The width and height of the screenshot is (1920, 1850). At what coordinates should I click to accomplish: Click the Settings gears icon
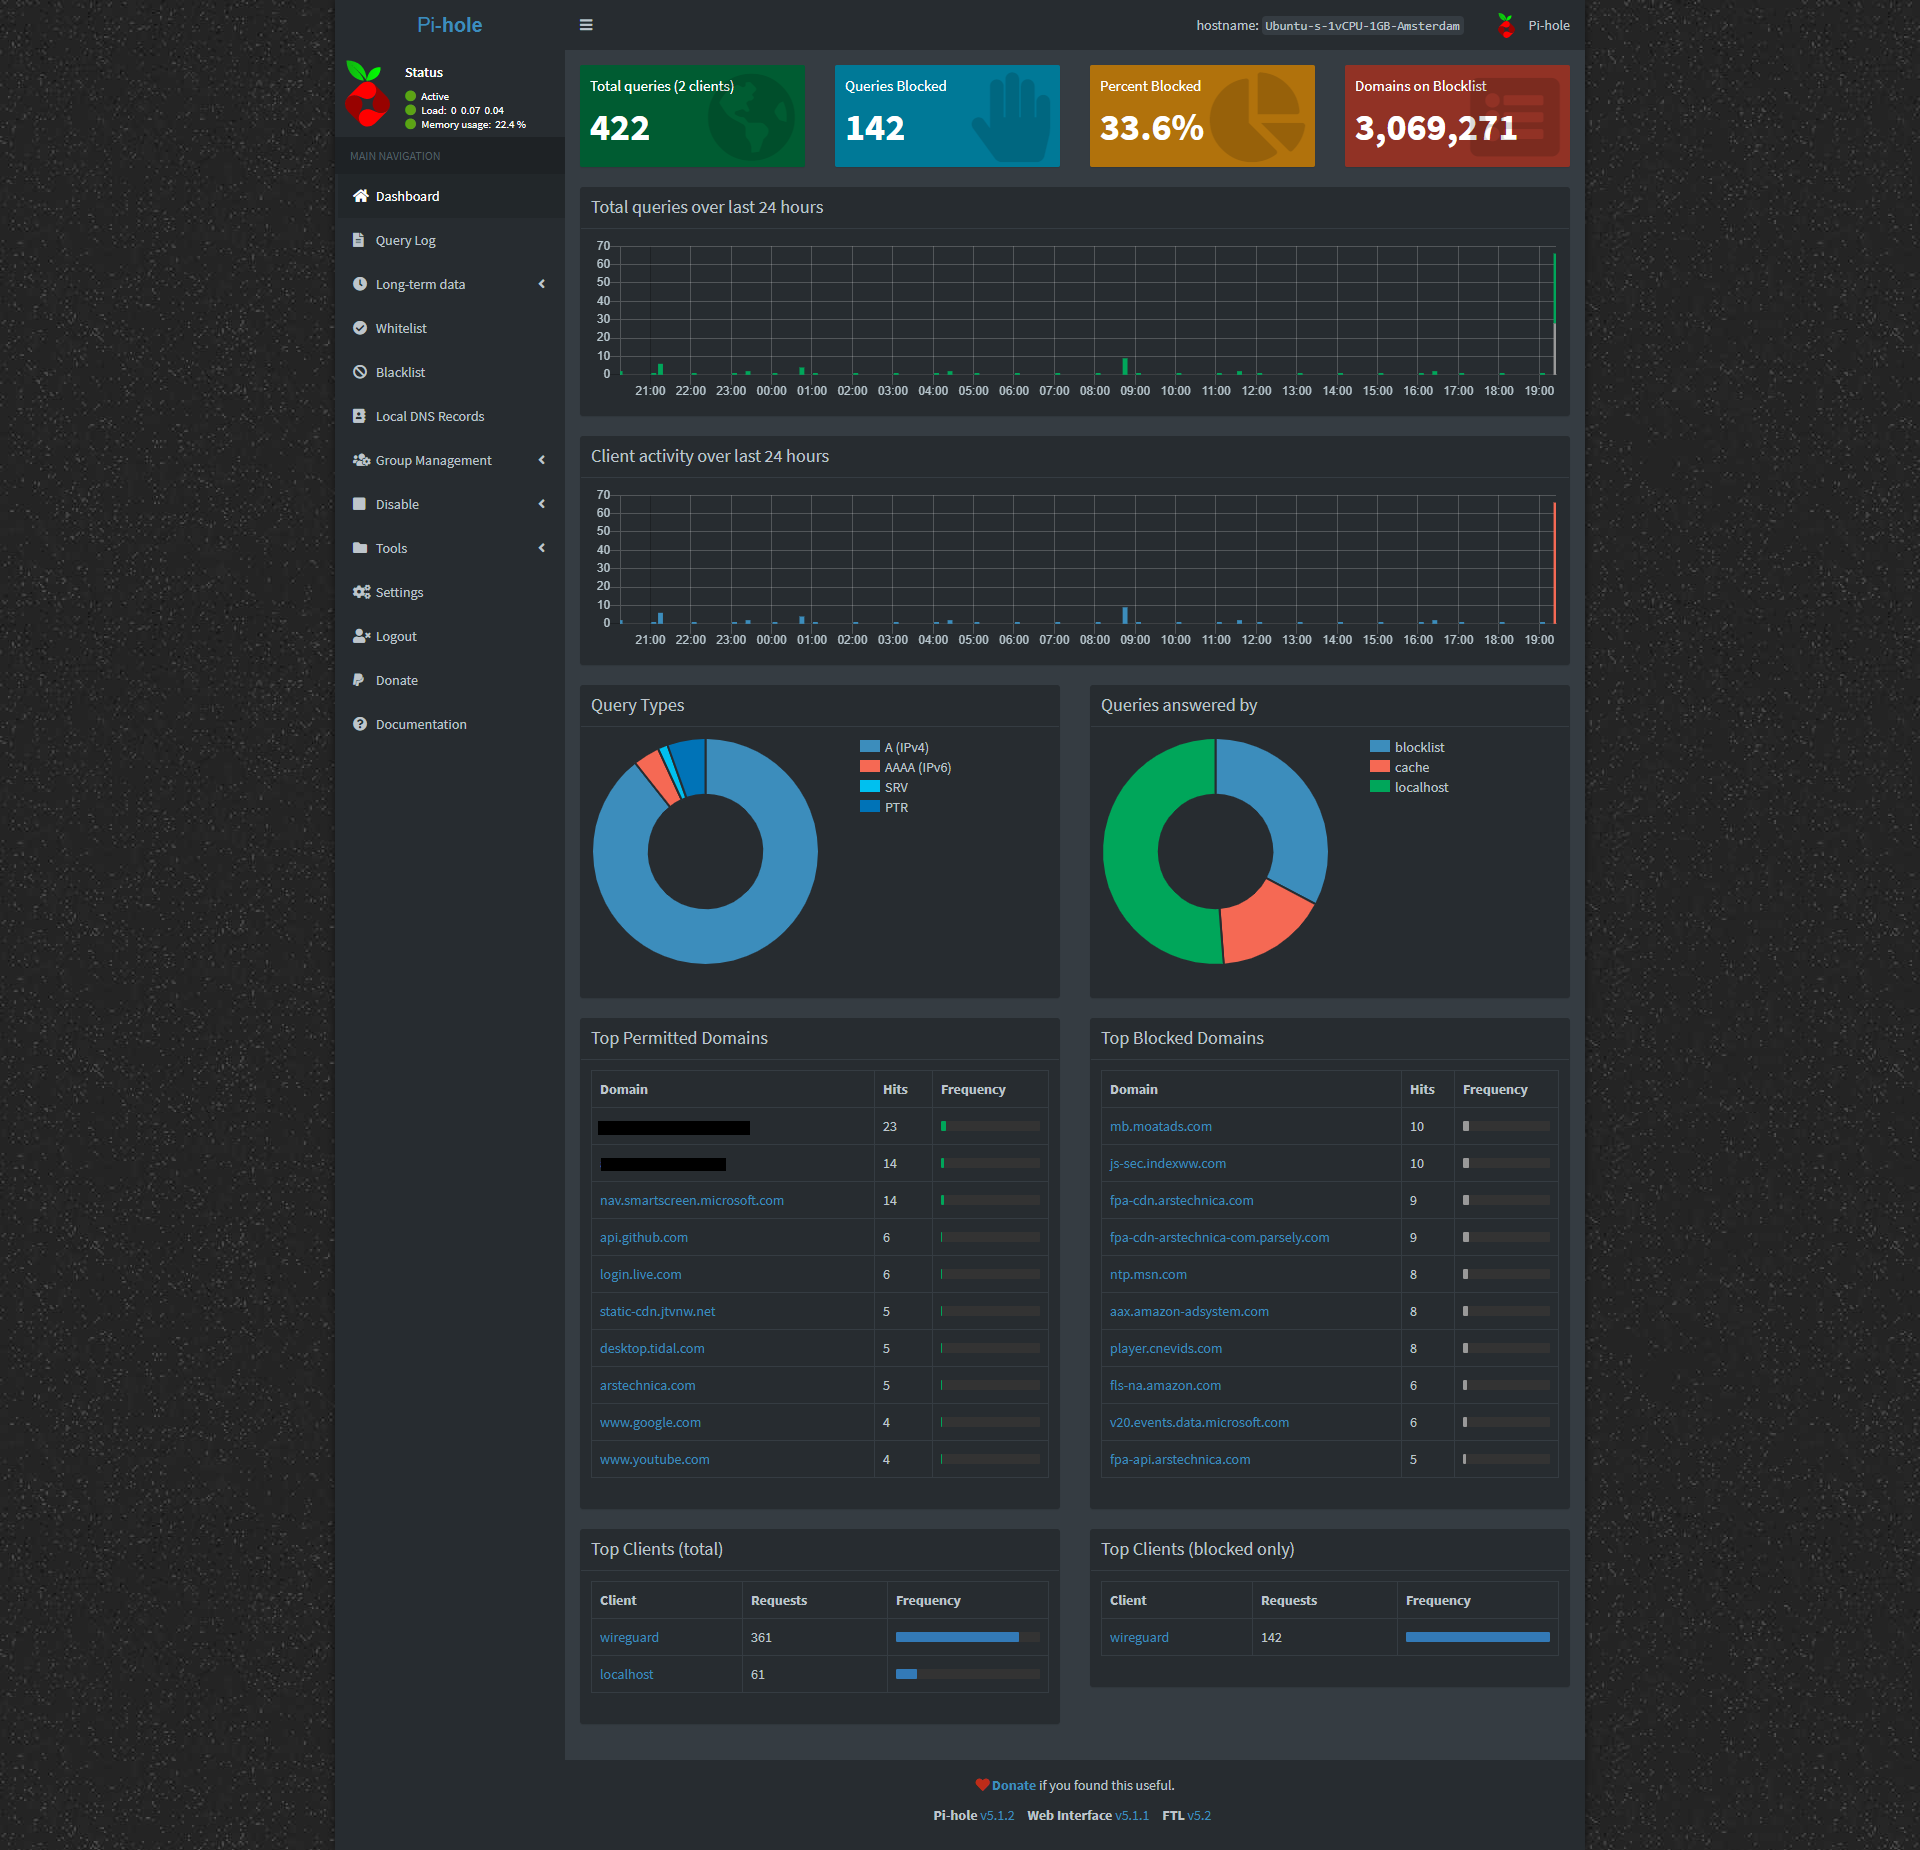361,592
